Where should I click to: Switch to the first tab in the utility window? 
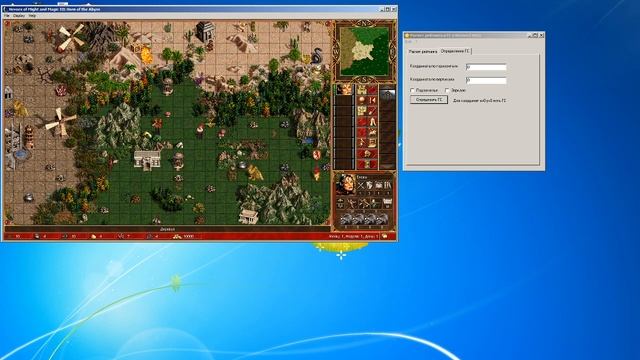(x=423, y=52)
